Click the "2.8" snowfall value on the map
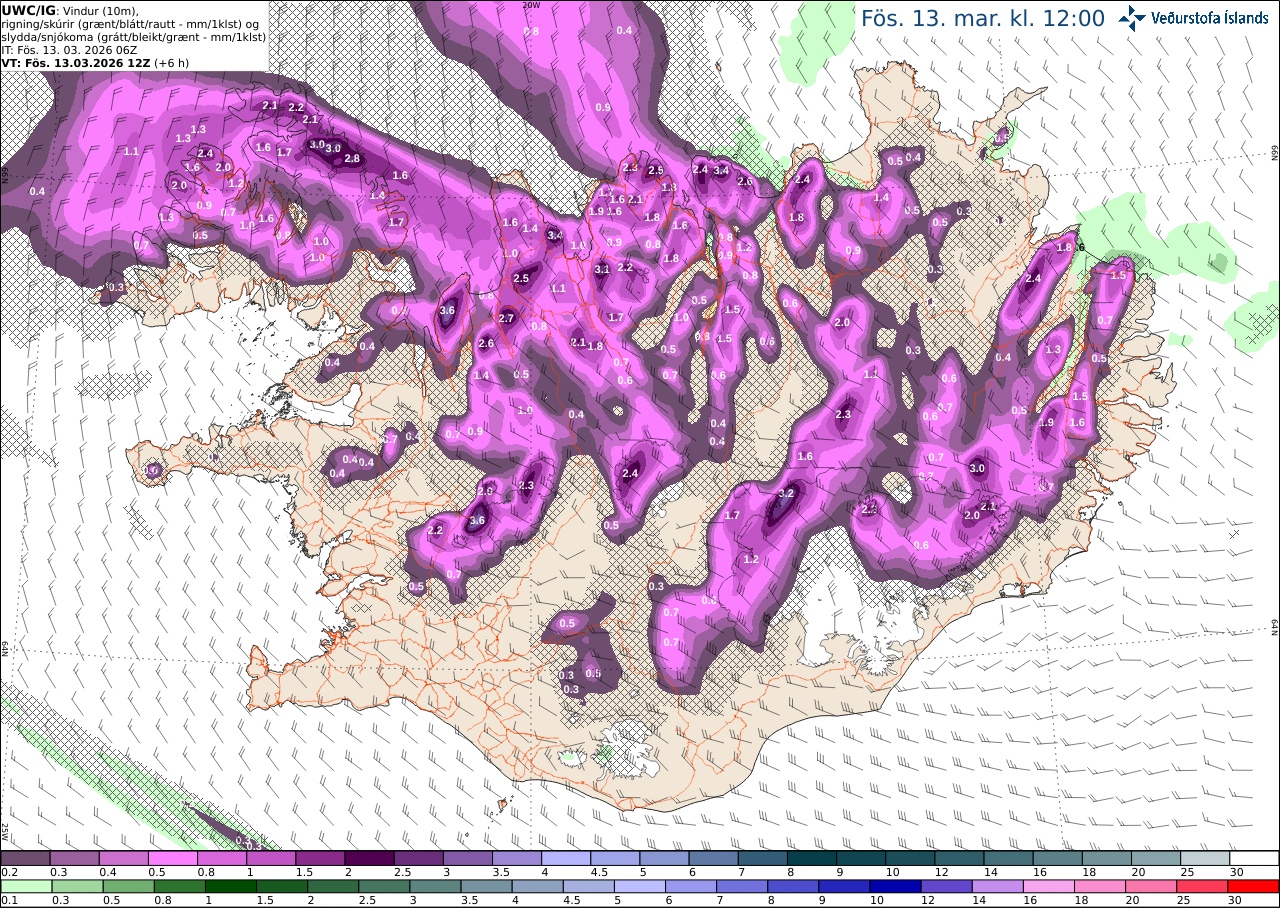Image resolution: width=1280 pixels, height=908 pixels. coord(352,158)
